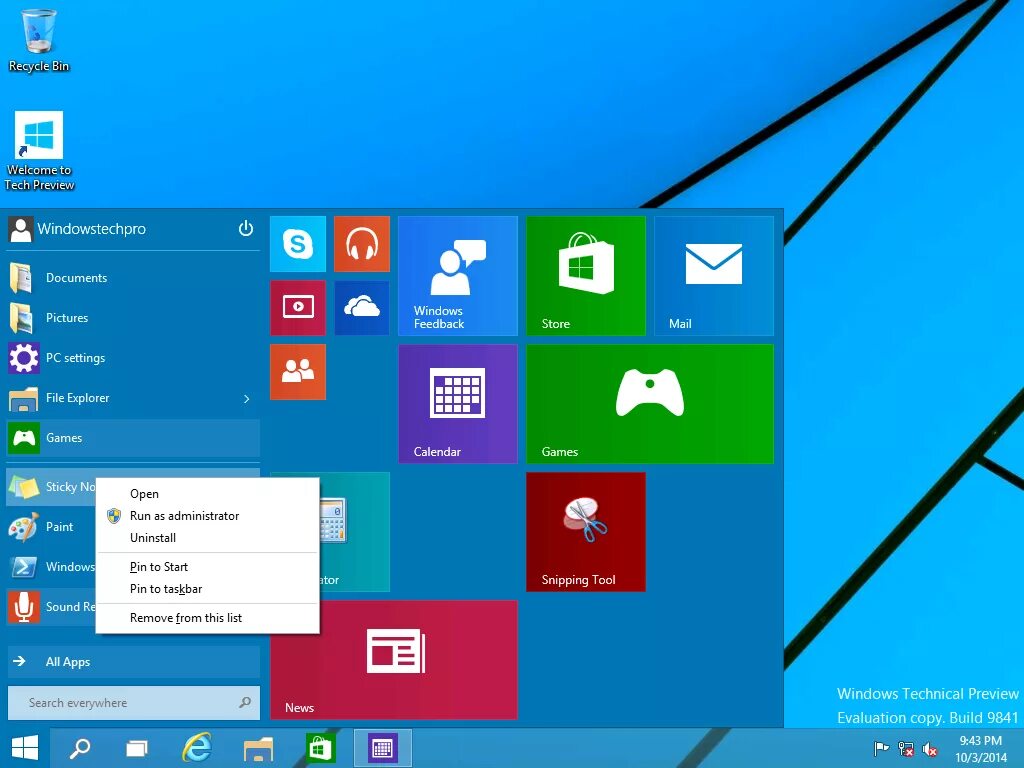Click the magnifier in the search box
Viewport: 1024px width, 768px height.
(245, 703)
